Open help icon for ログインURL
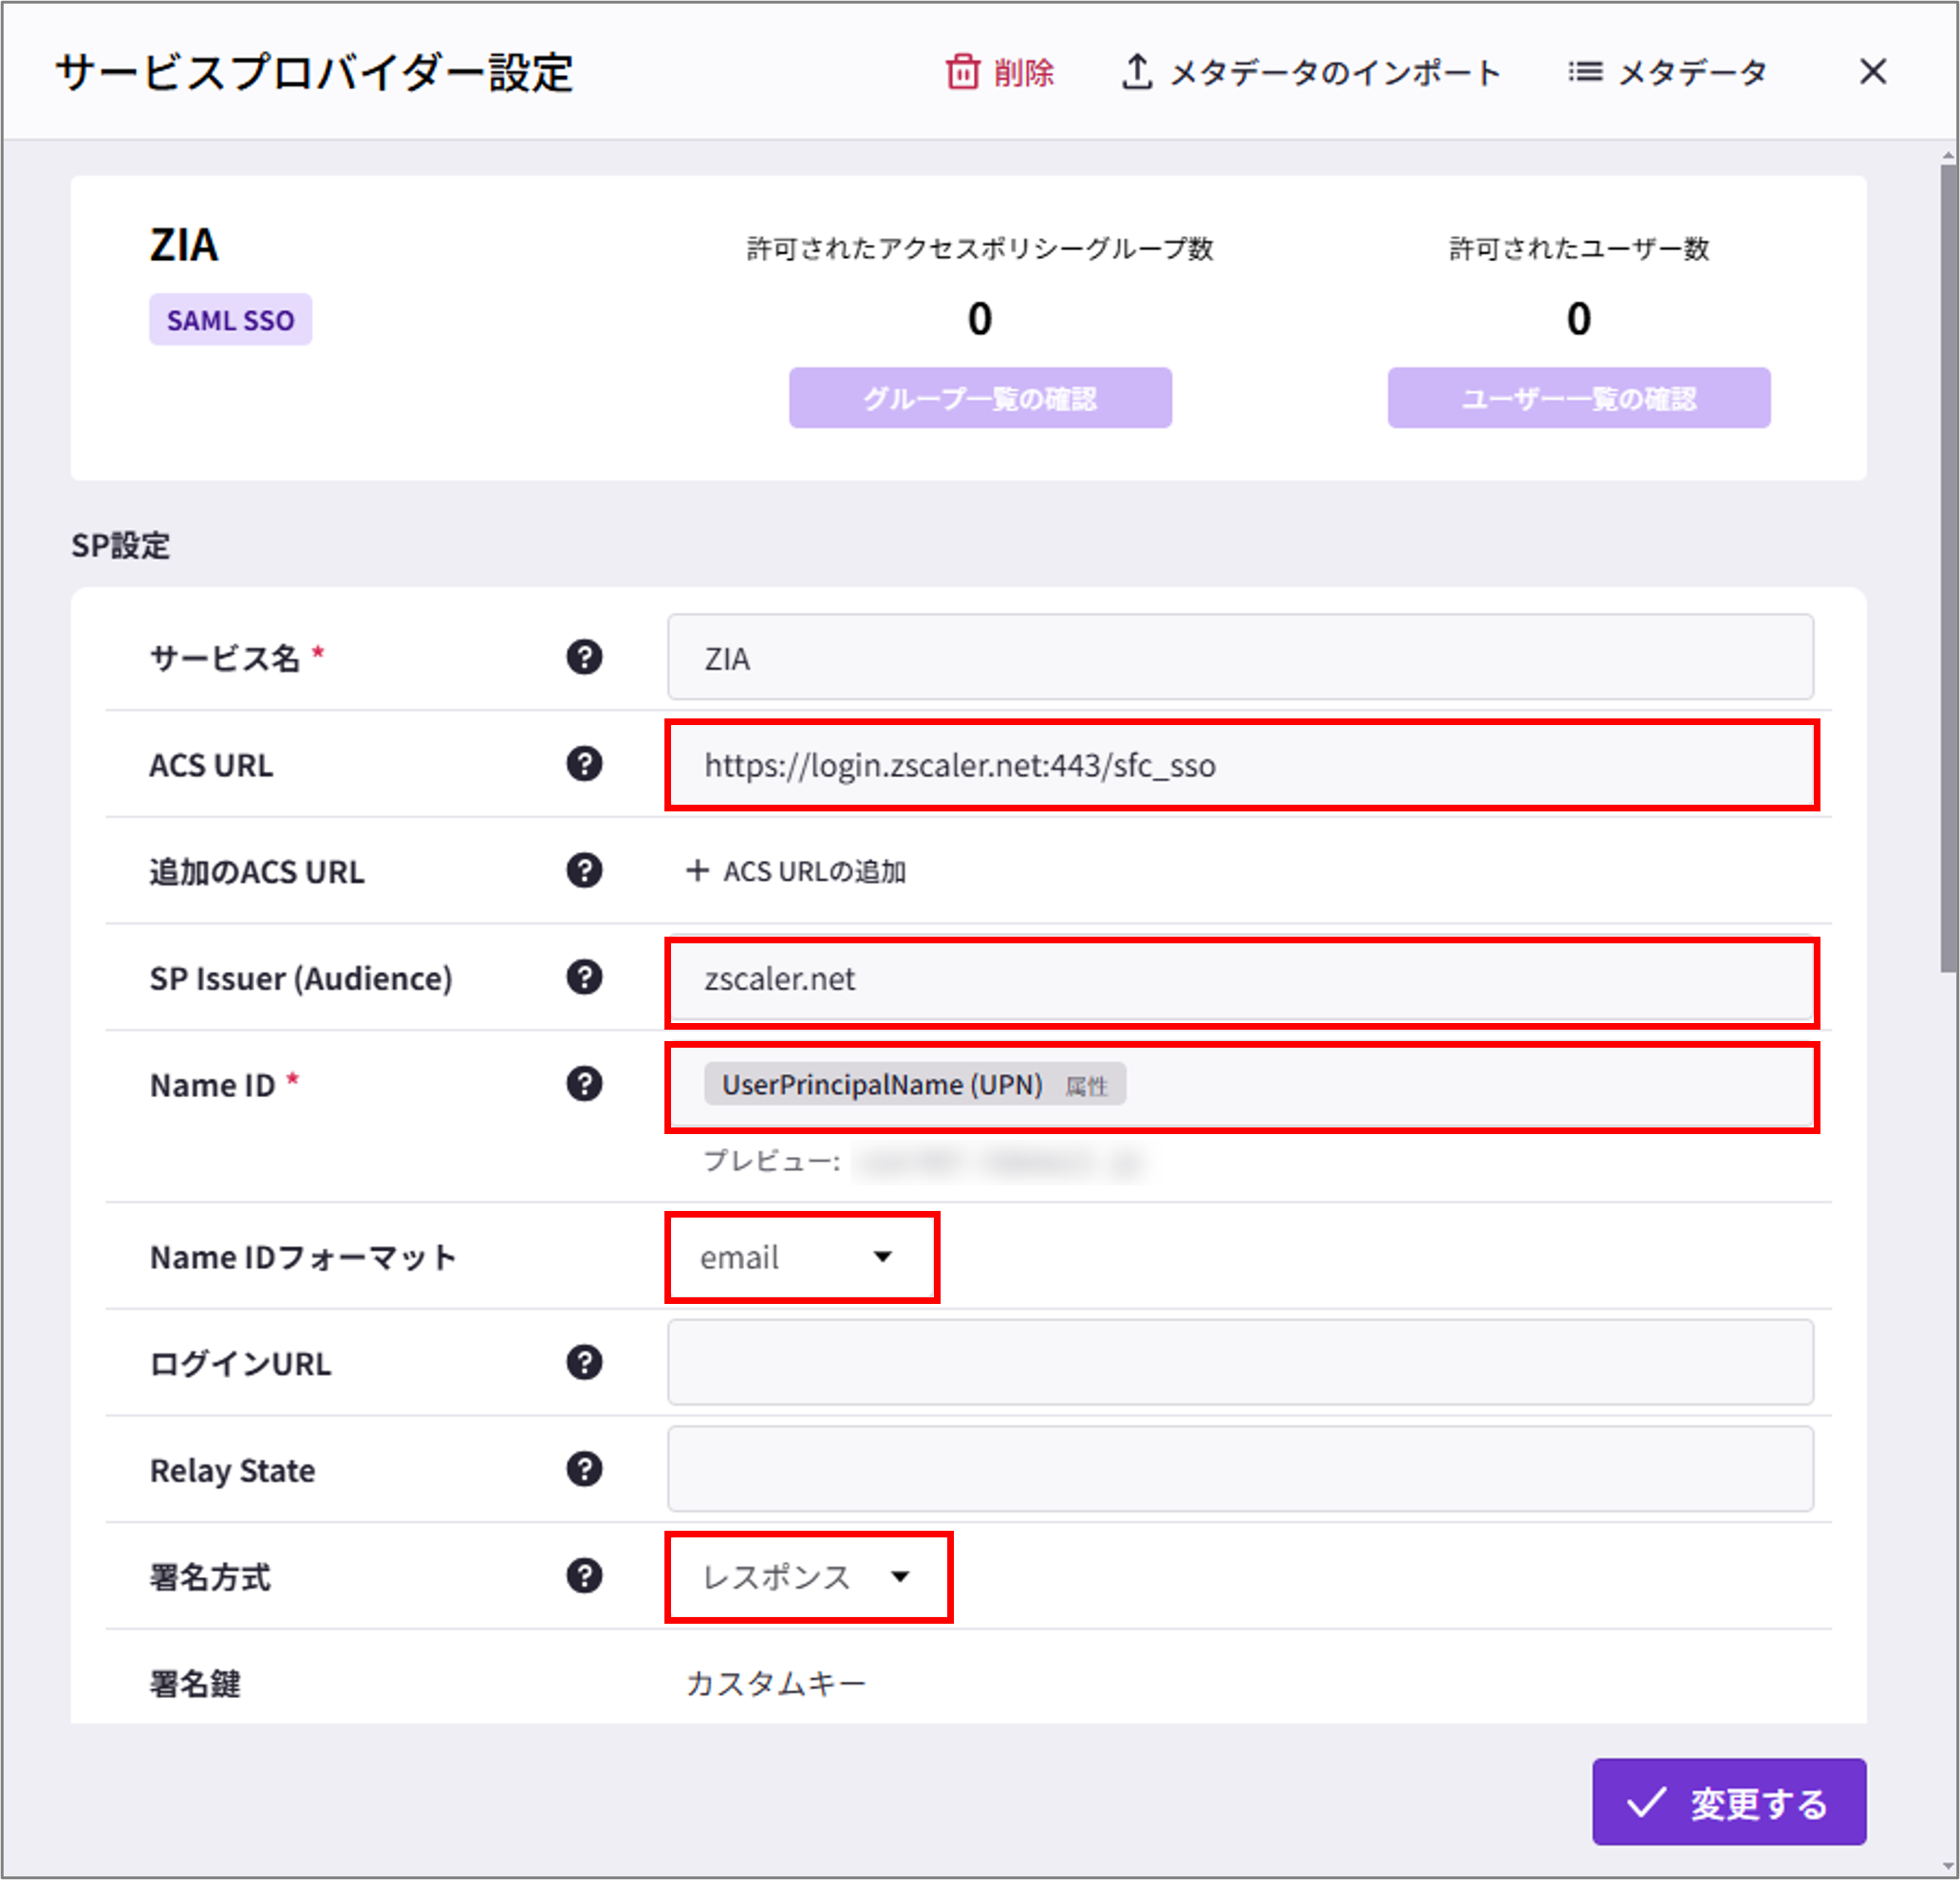 point(584,1362)
